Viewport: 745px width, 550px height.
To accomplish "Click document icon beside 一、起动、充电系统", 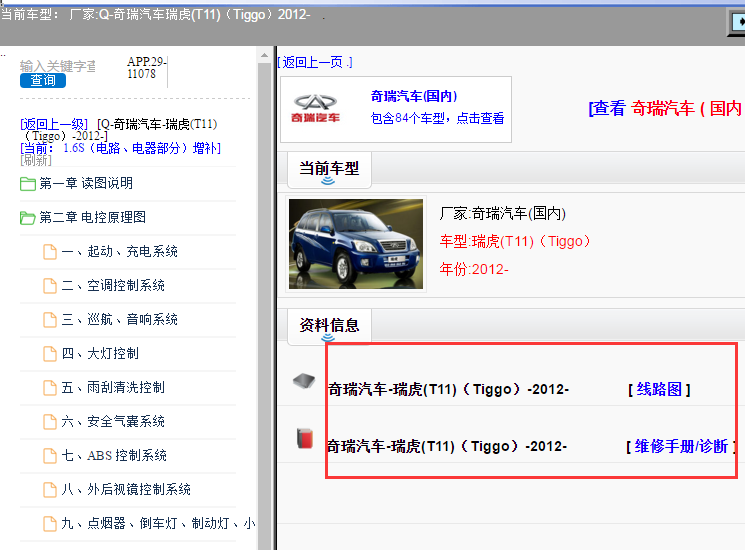I will click(x=50, y=252).
